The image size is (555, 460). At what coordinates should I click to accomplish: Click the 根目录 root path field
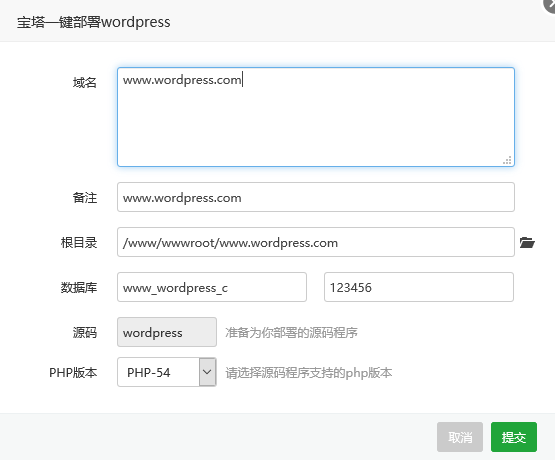(x=316, y=242)
